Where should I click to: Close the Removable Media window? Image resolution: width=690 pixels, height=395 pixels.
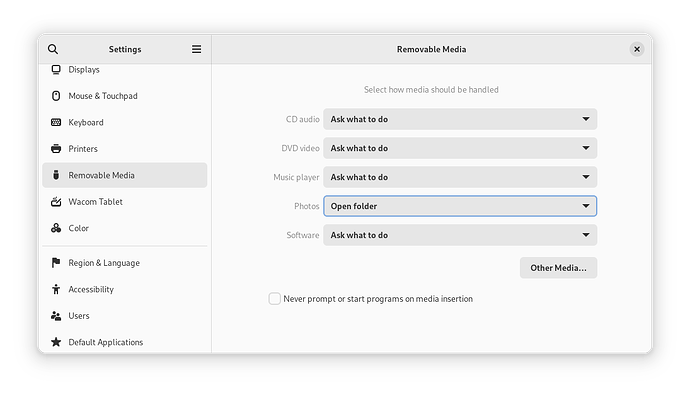click(x=637, y=49)
